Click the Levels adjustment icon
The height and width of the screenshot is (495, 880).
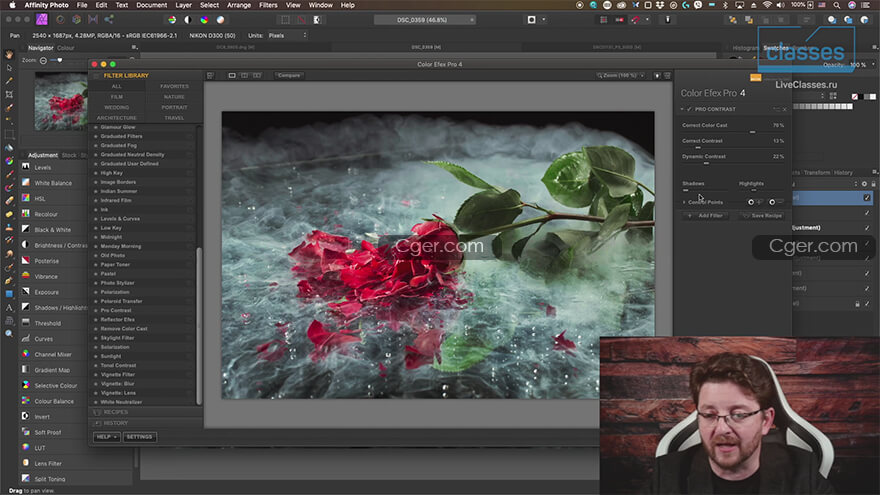[x=26, y=167]
